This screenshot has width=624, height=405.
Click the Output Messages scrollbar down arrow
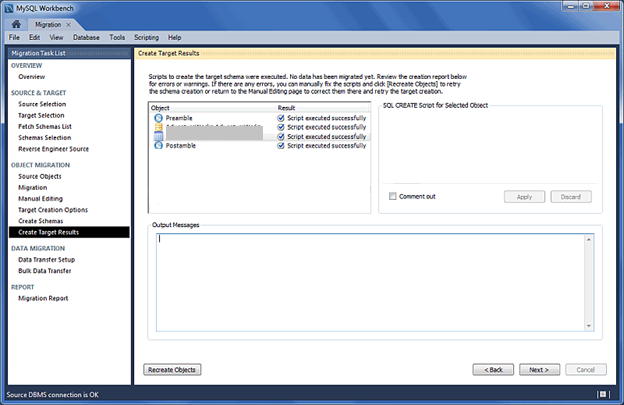590,325
